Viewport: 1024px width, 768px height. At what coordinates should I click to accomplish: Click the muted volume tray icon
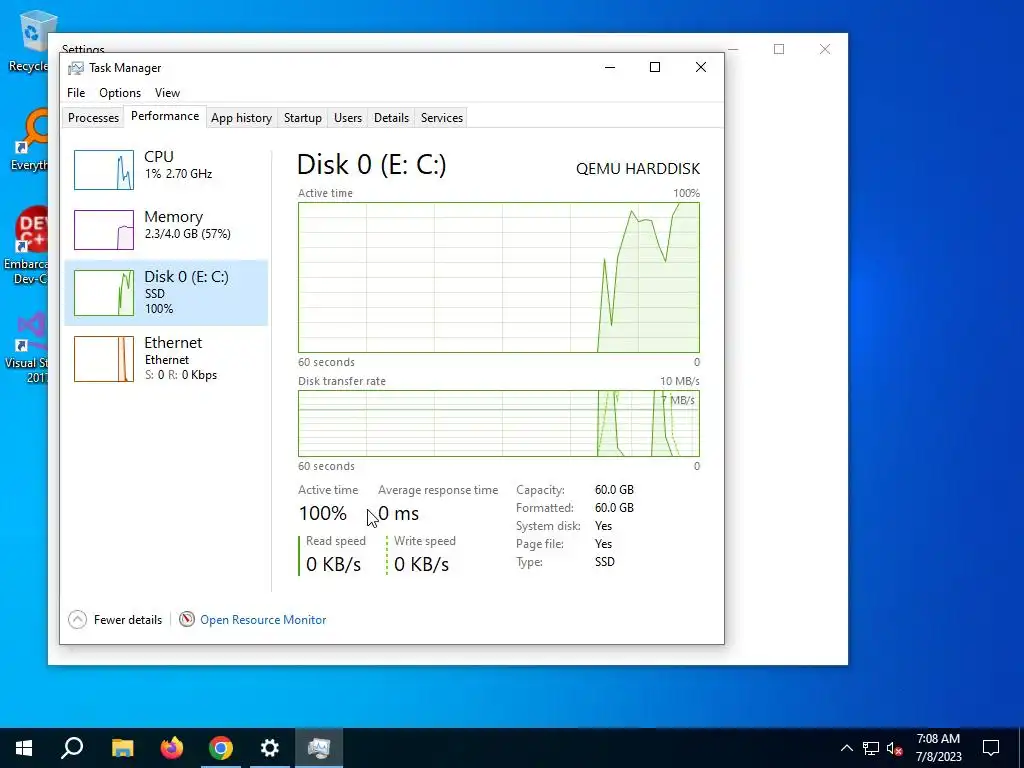tap(894, 748)
